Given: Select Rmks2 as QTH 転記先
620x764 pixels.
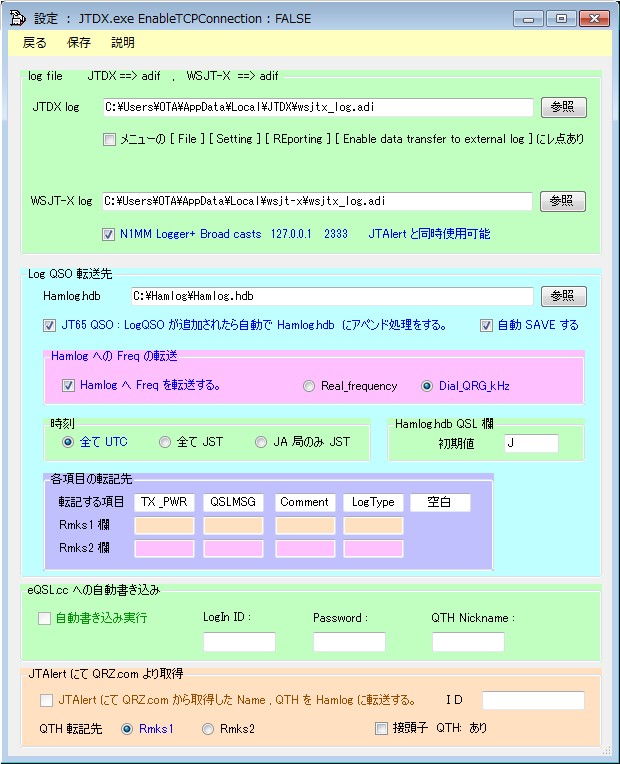Looking at the screenshot, I should tap(208, 729).
